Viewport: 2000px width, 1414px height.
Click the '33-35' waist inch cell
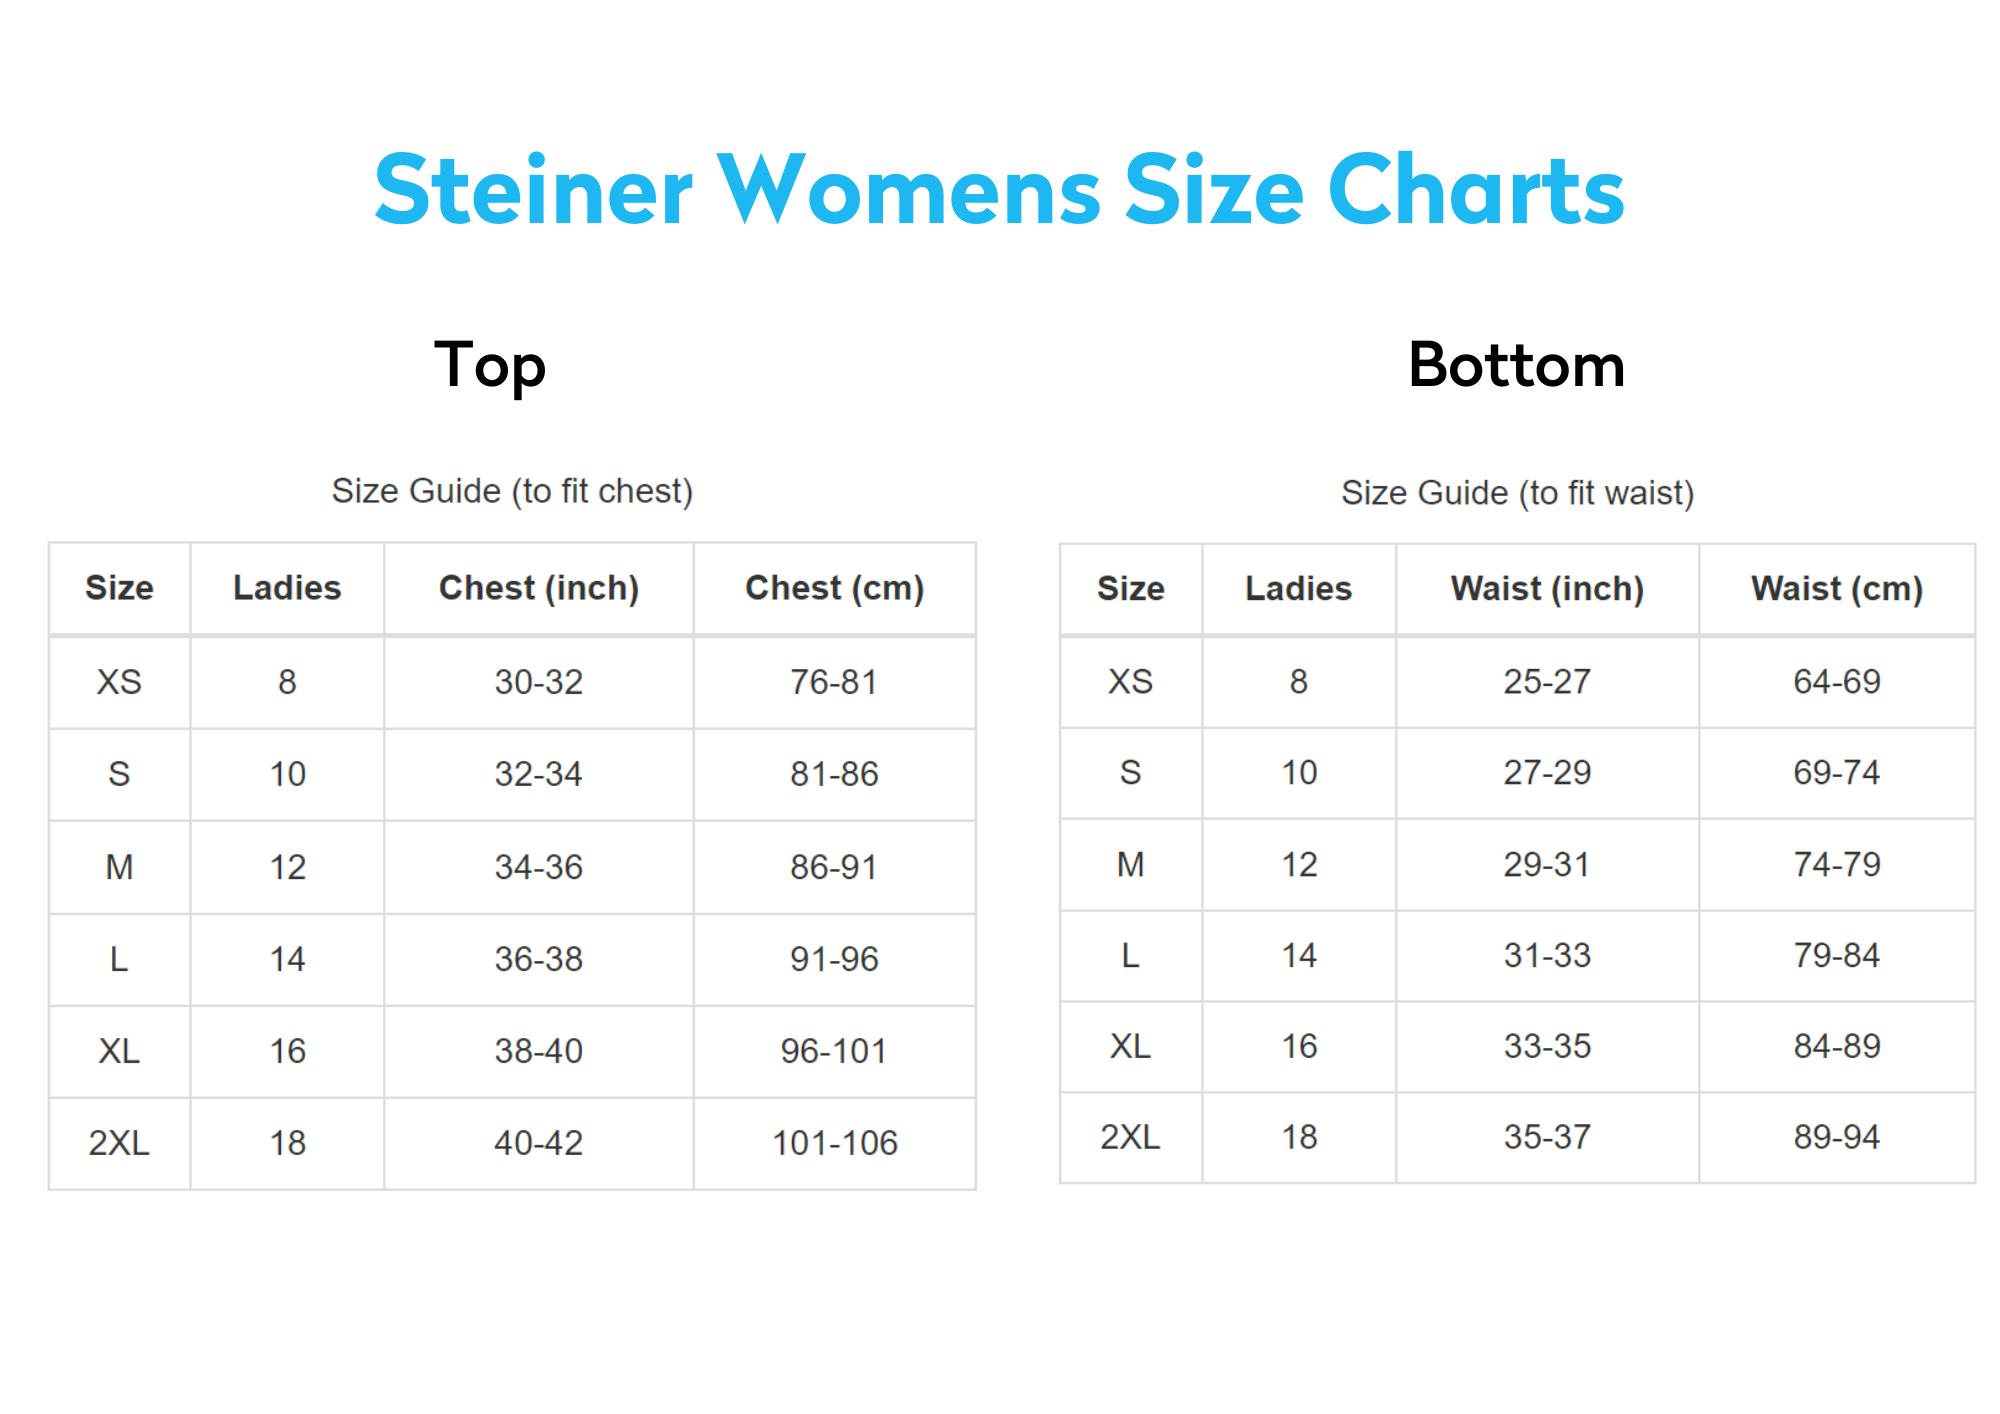click(1547, 1046)
